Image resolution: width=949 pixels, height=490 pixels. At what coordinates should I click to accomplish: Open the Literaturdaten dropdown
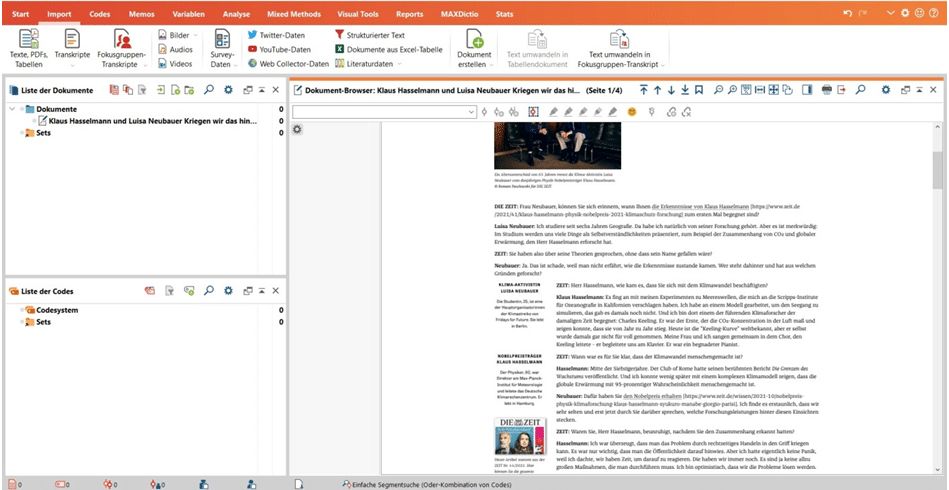pos(369,64)
